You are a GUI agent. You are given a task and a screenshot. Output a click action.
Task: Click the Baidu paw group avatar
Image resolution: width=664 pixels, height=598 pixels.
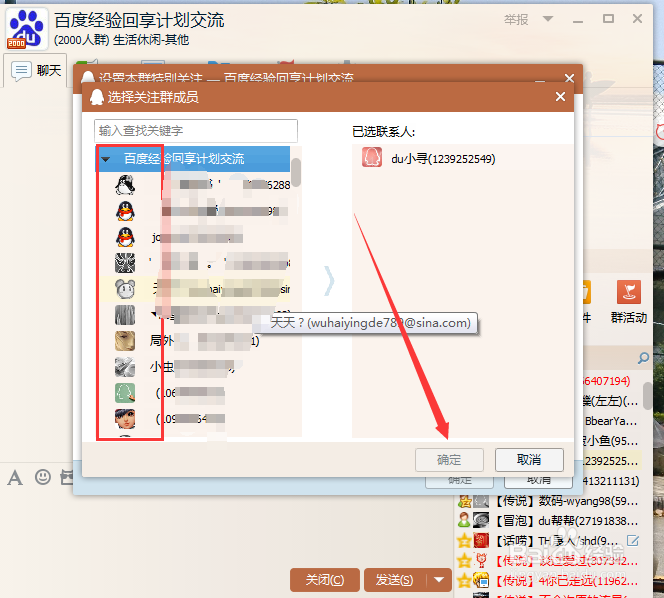pyautogui.click(x=27, y=29)
